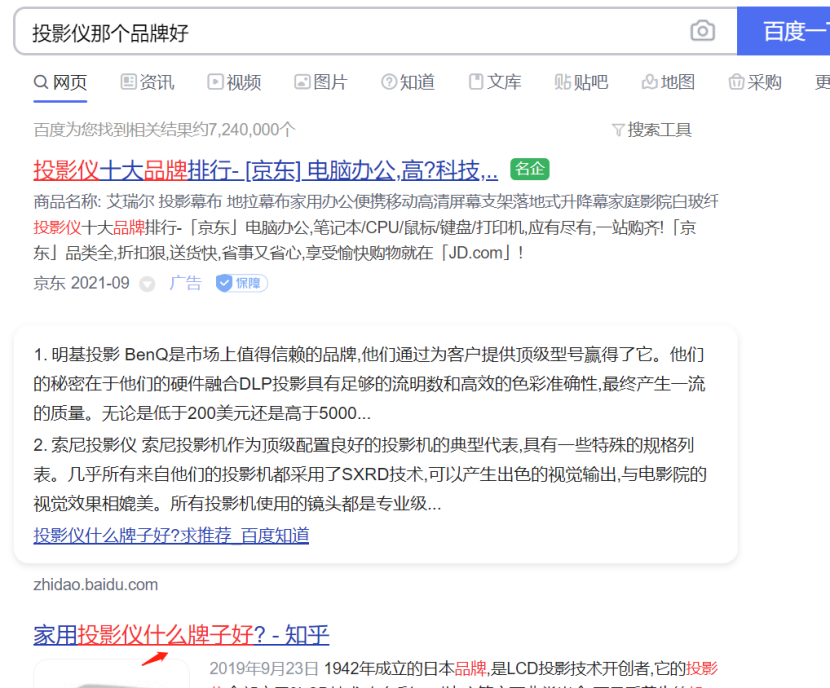The image size is (830, 688).
Task: Select the 网页 tab
Action: click(x=60, y=83)
